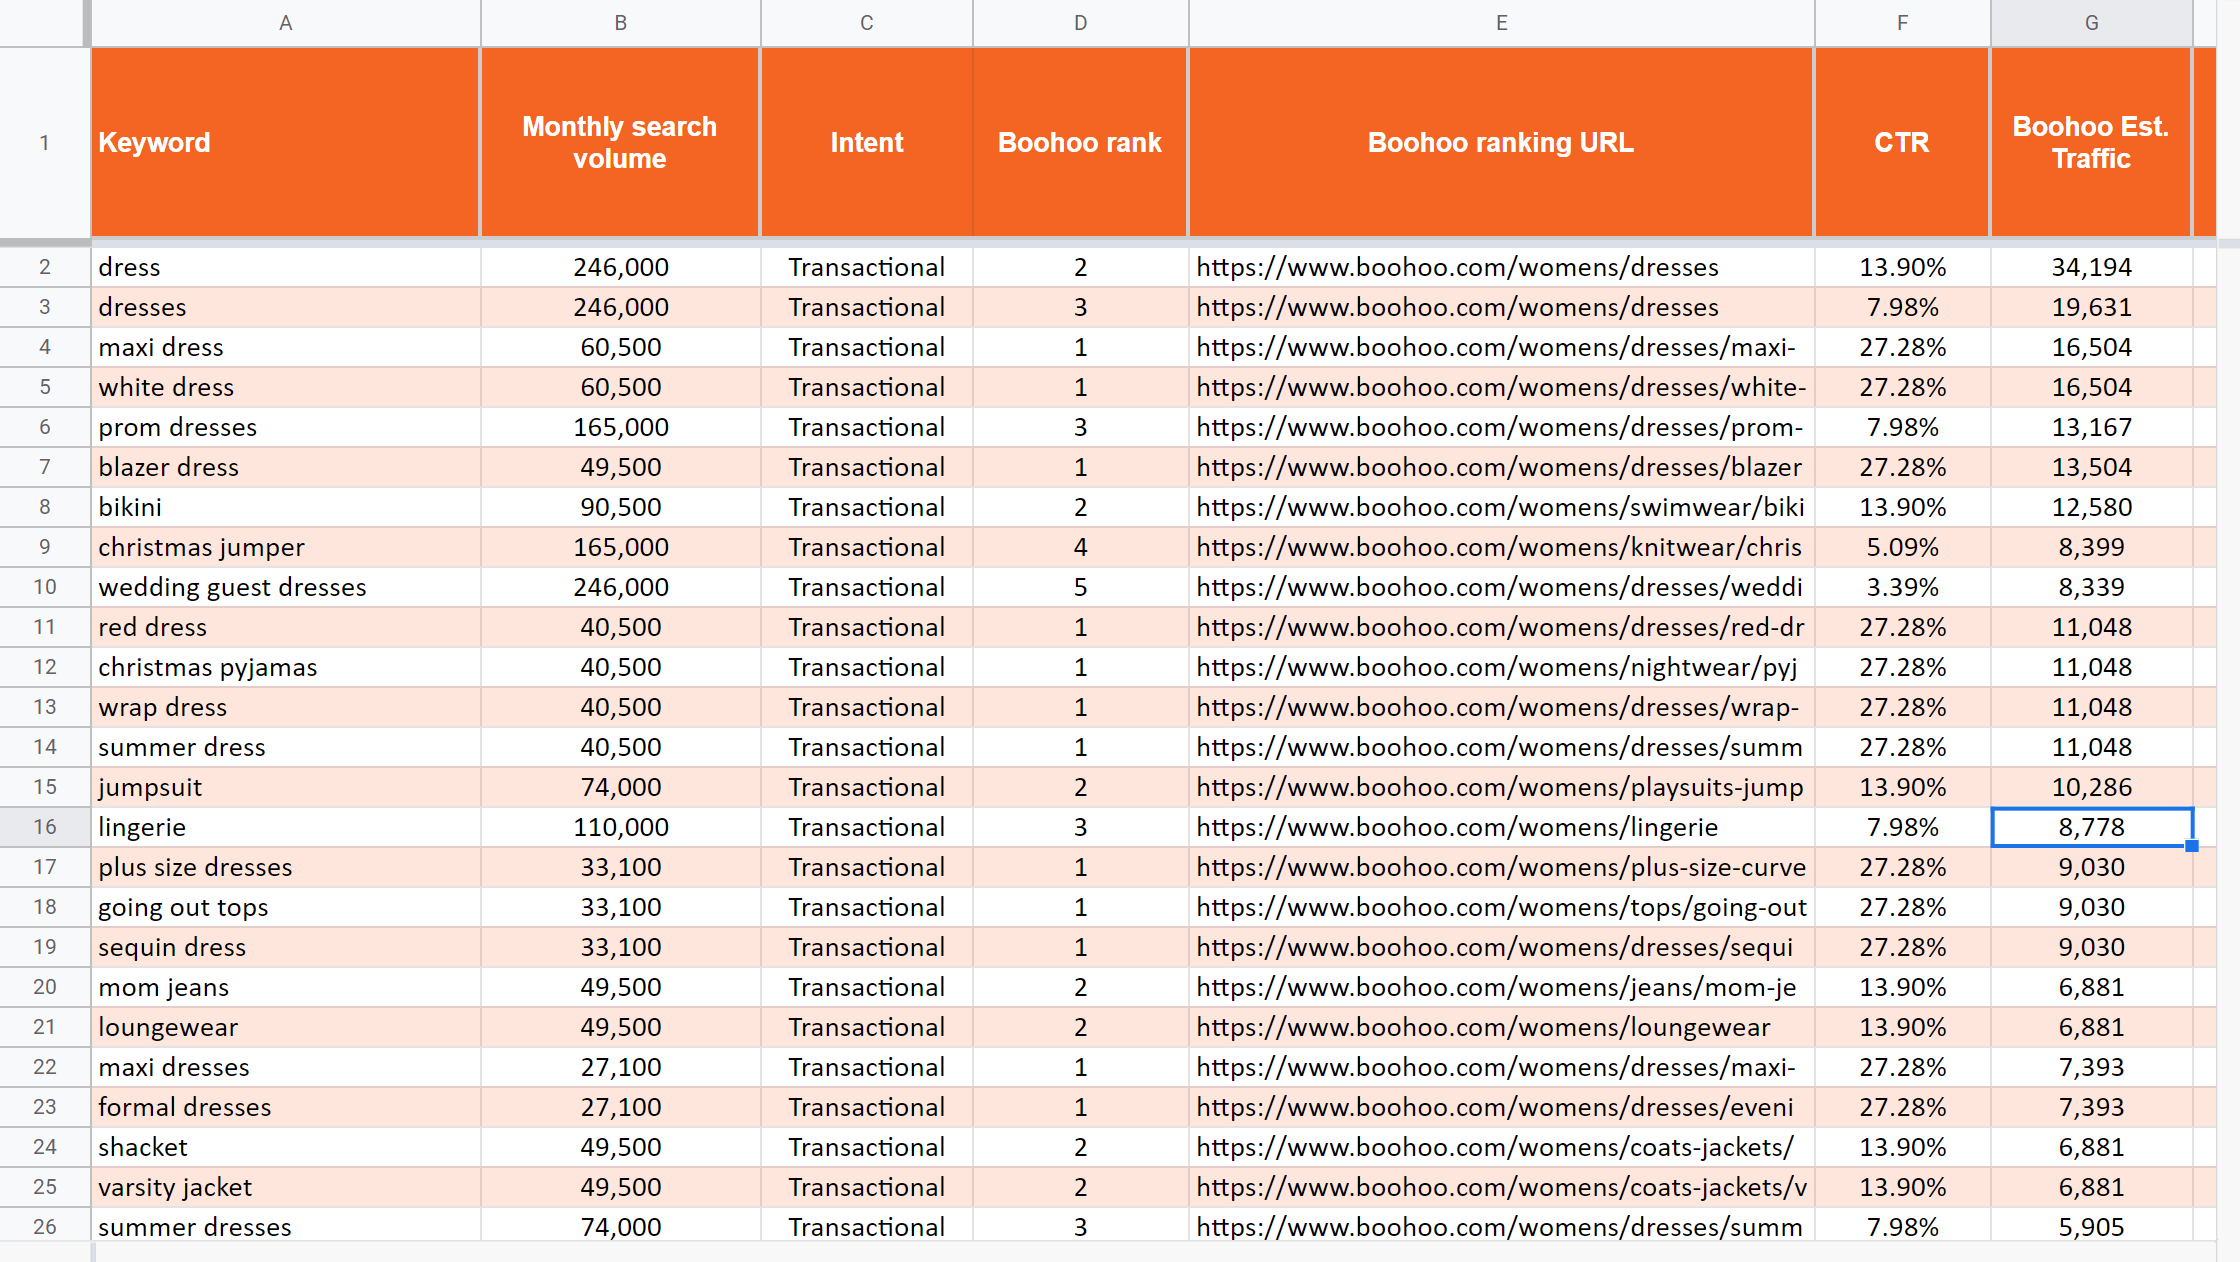This screenshot has width=2240, height=1262.
Task: Open the tops/going-out URL cell
Action: click(1501, 907)
